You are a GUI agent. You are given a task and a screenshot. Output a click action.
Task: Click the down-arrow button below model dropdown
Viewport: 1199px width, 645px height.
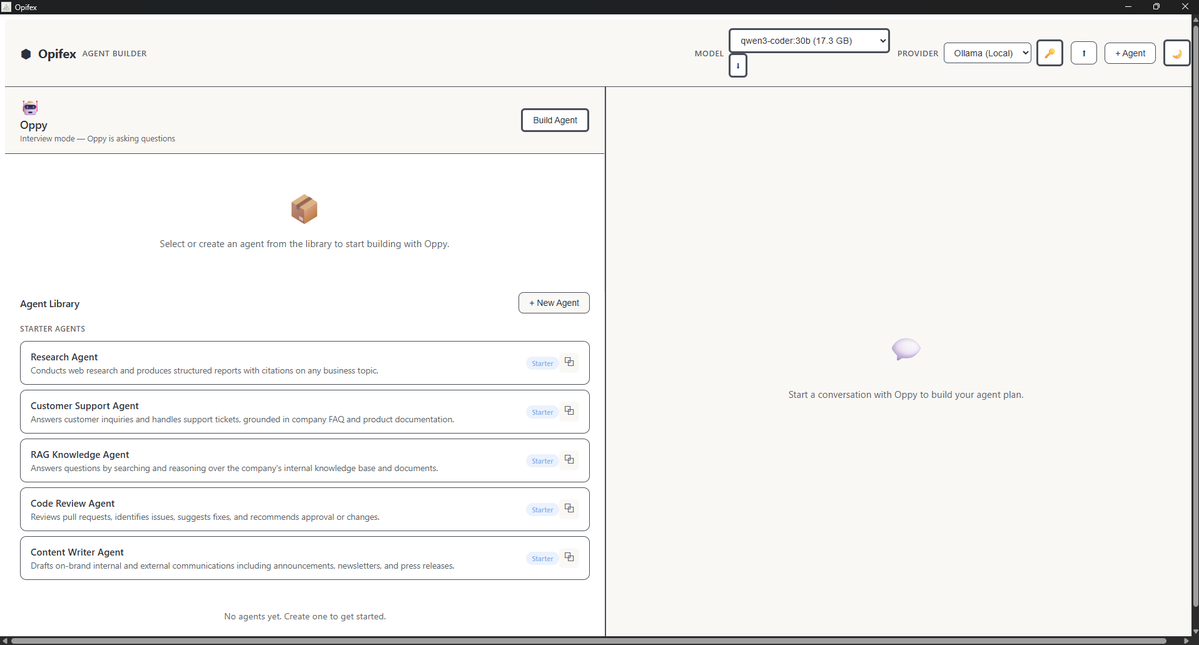738,66
